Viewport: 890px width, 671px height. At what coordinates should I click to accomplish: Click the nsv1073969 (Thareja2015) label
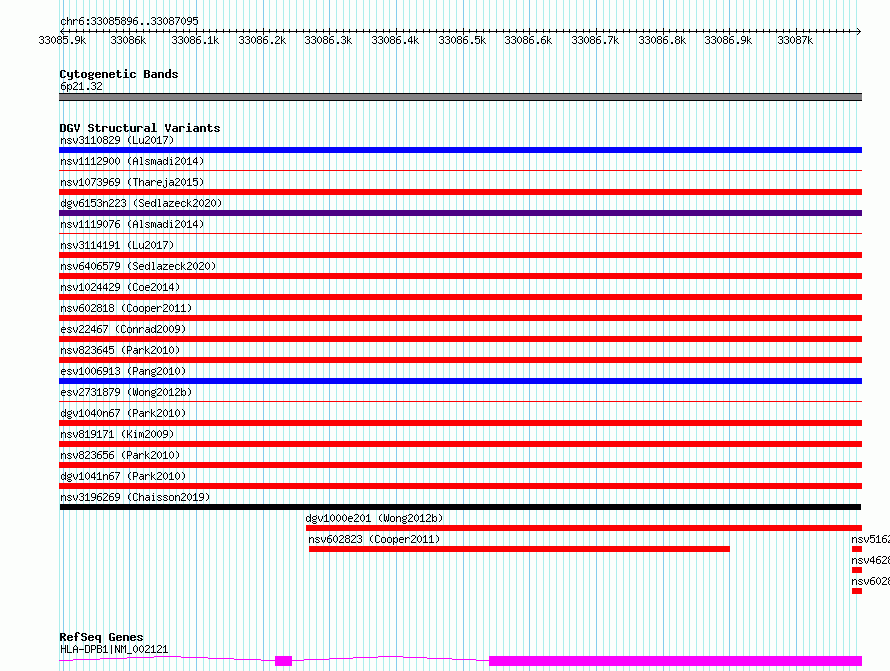[132, 182]
